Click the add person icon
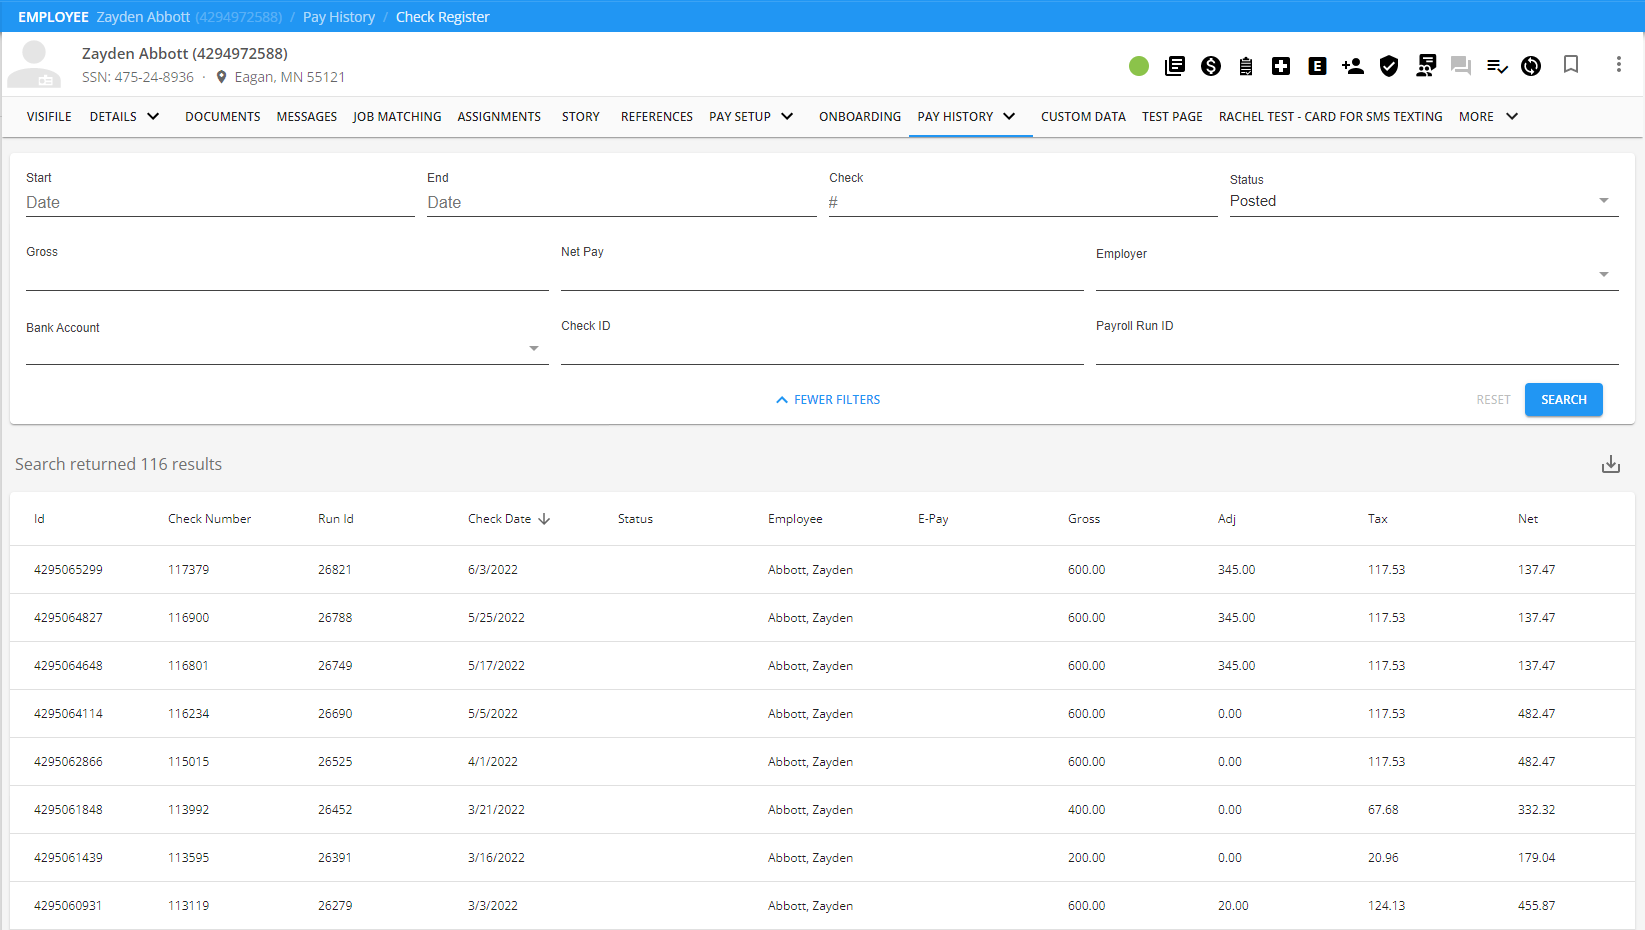This screenshot has height=930, width=1645. [1353, 66]
